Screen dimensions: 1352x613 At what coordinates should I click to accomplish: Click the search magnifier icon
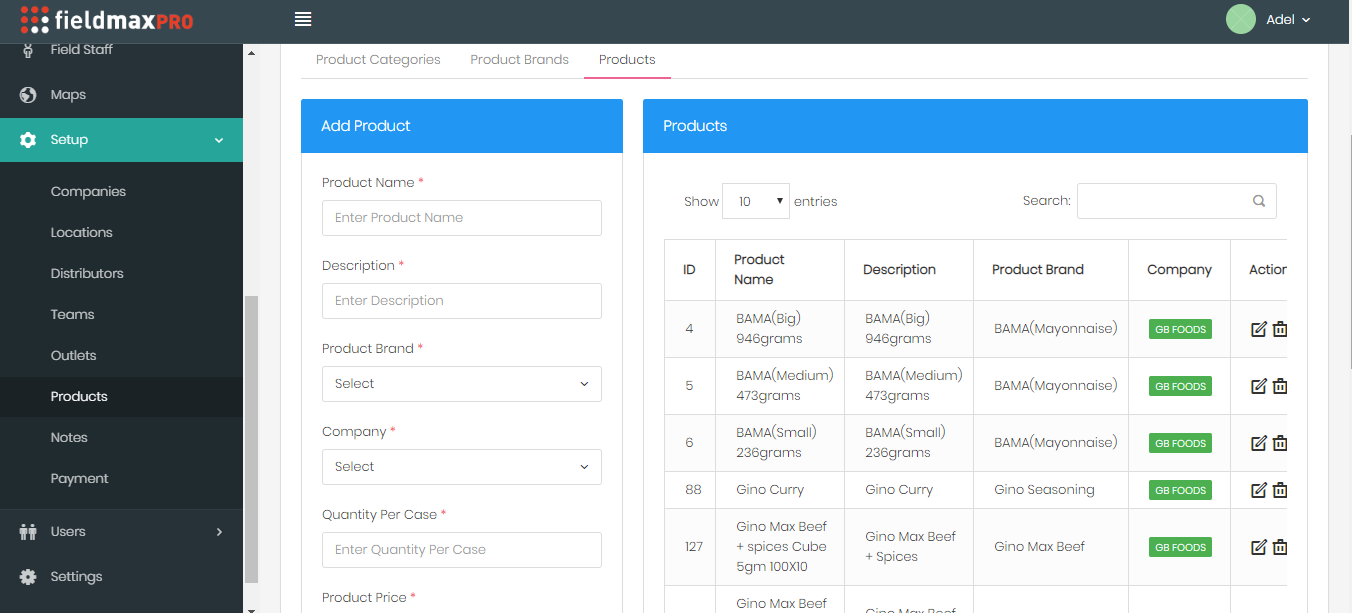point(1259,201)
